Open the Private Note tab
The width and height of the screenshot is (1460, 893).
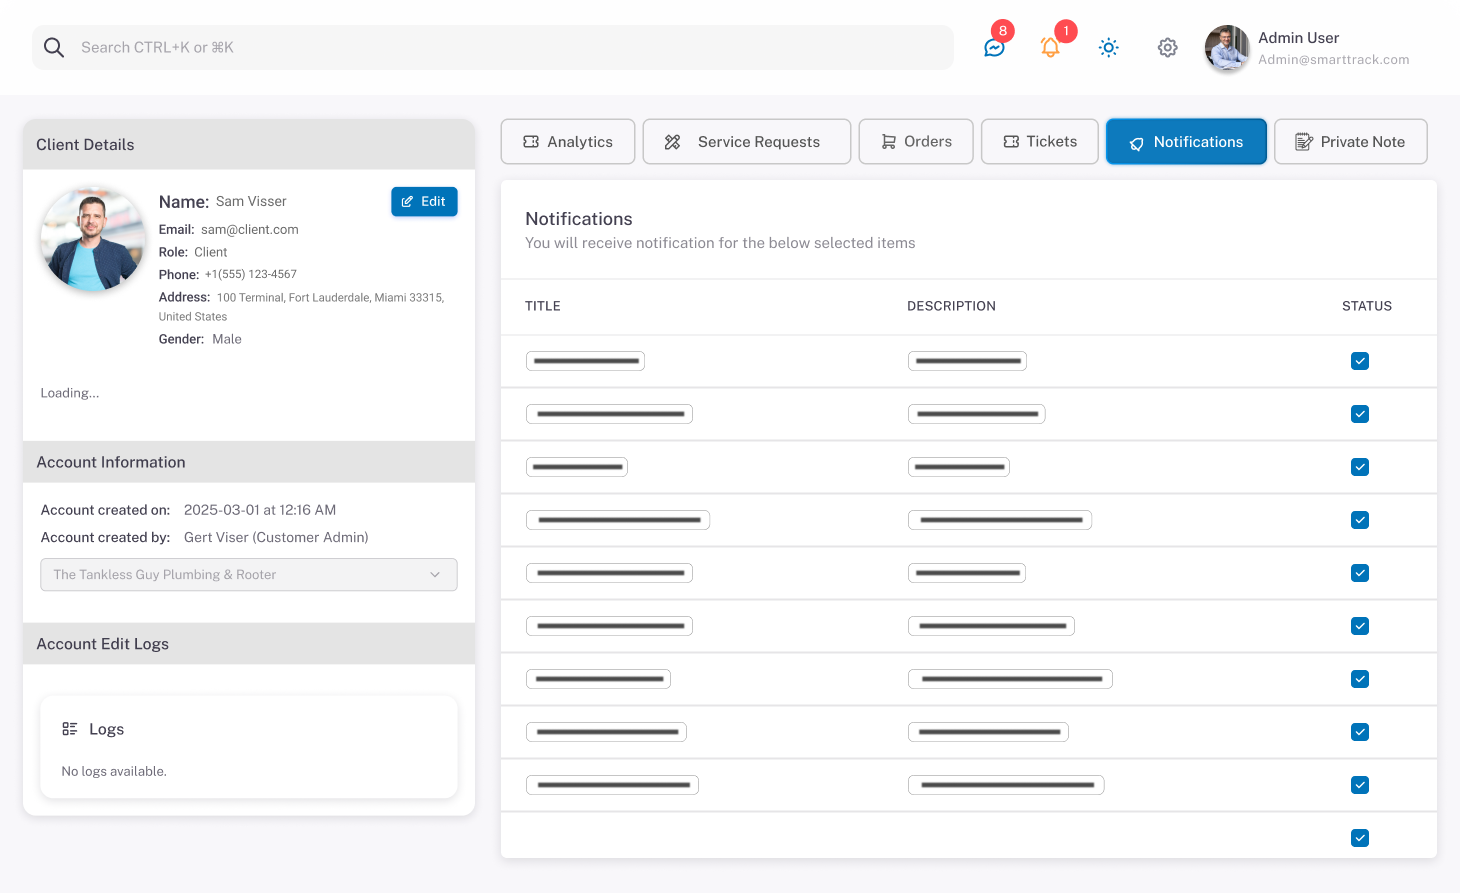click(1350, 142)
